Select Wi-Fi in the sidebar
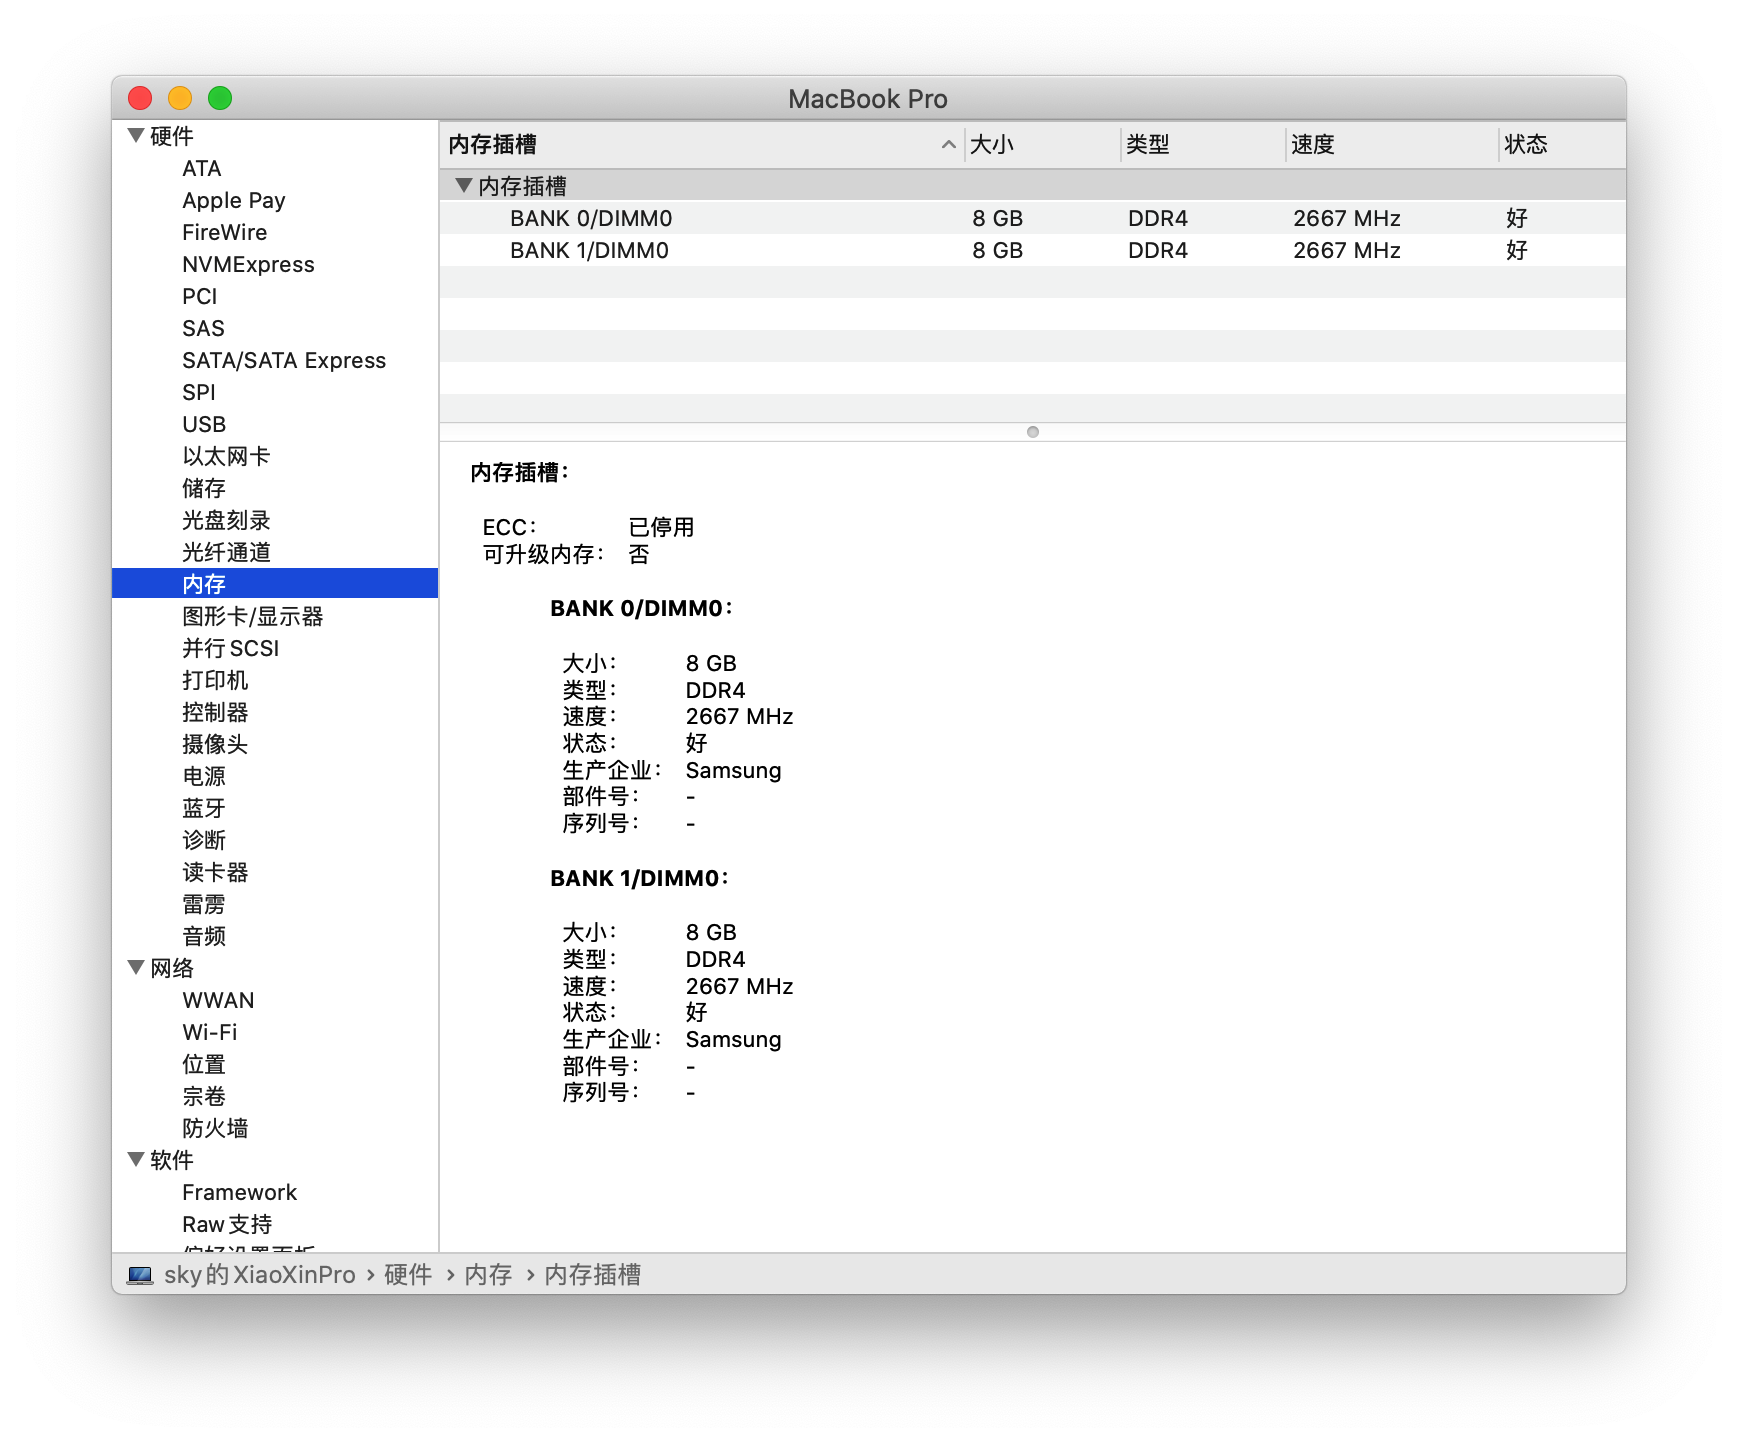The image size is (1738, 1442). pos(210,1032)
